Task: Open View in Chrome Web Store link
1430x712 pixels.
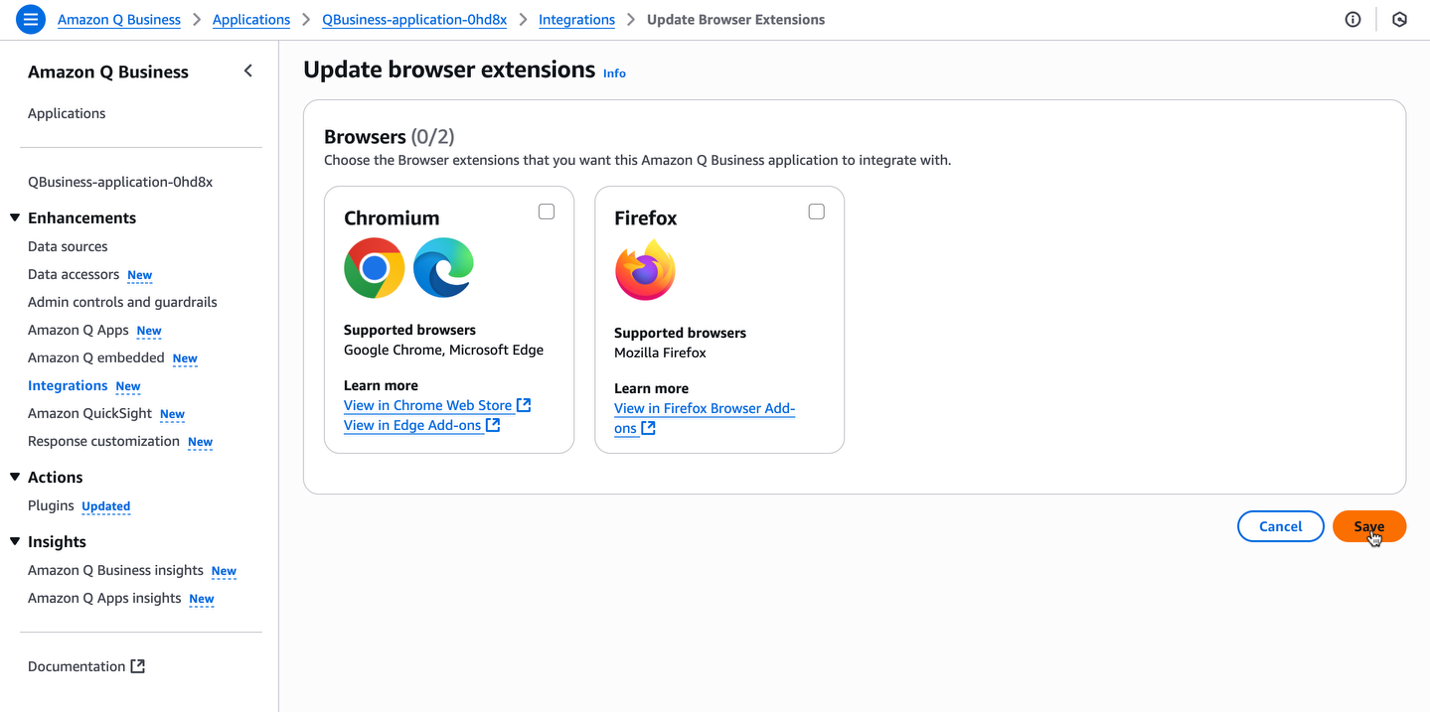Action: click(x=428, y=405)
